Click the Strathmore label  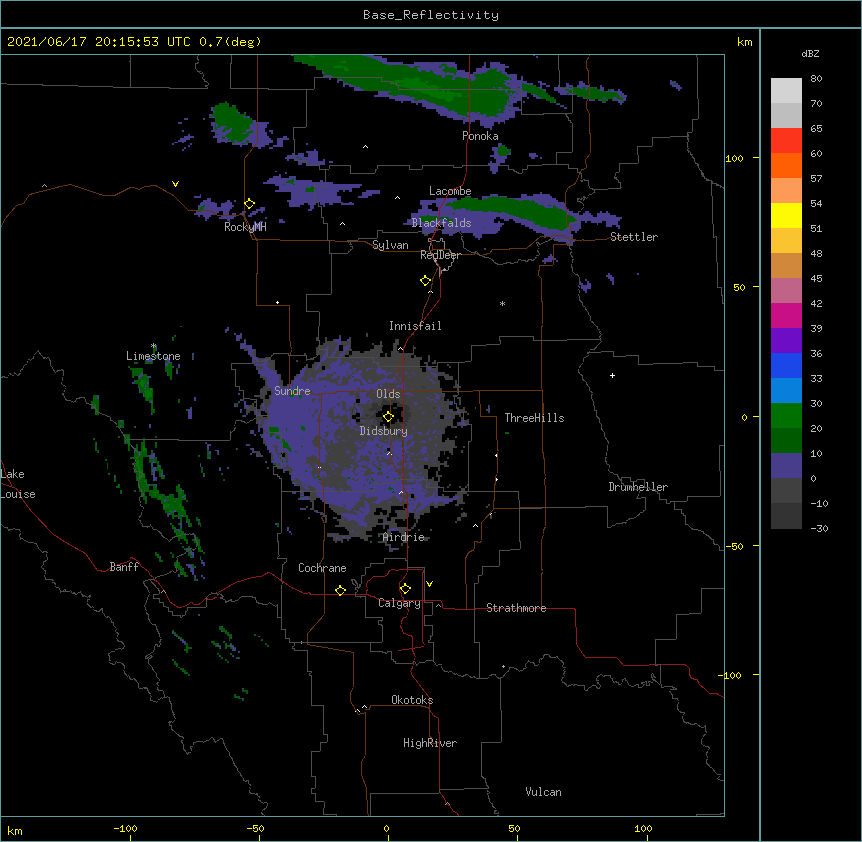coord(516,608)
